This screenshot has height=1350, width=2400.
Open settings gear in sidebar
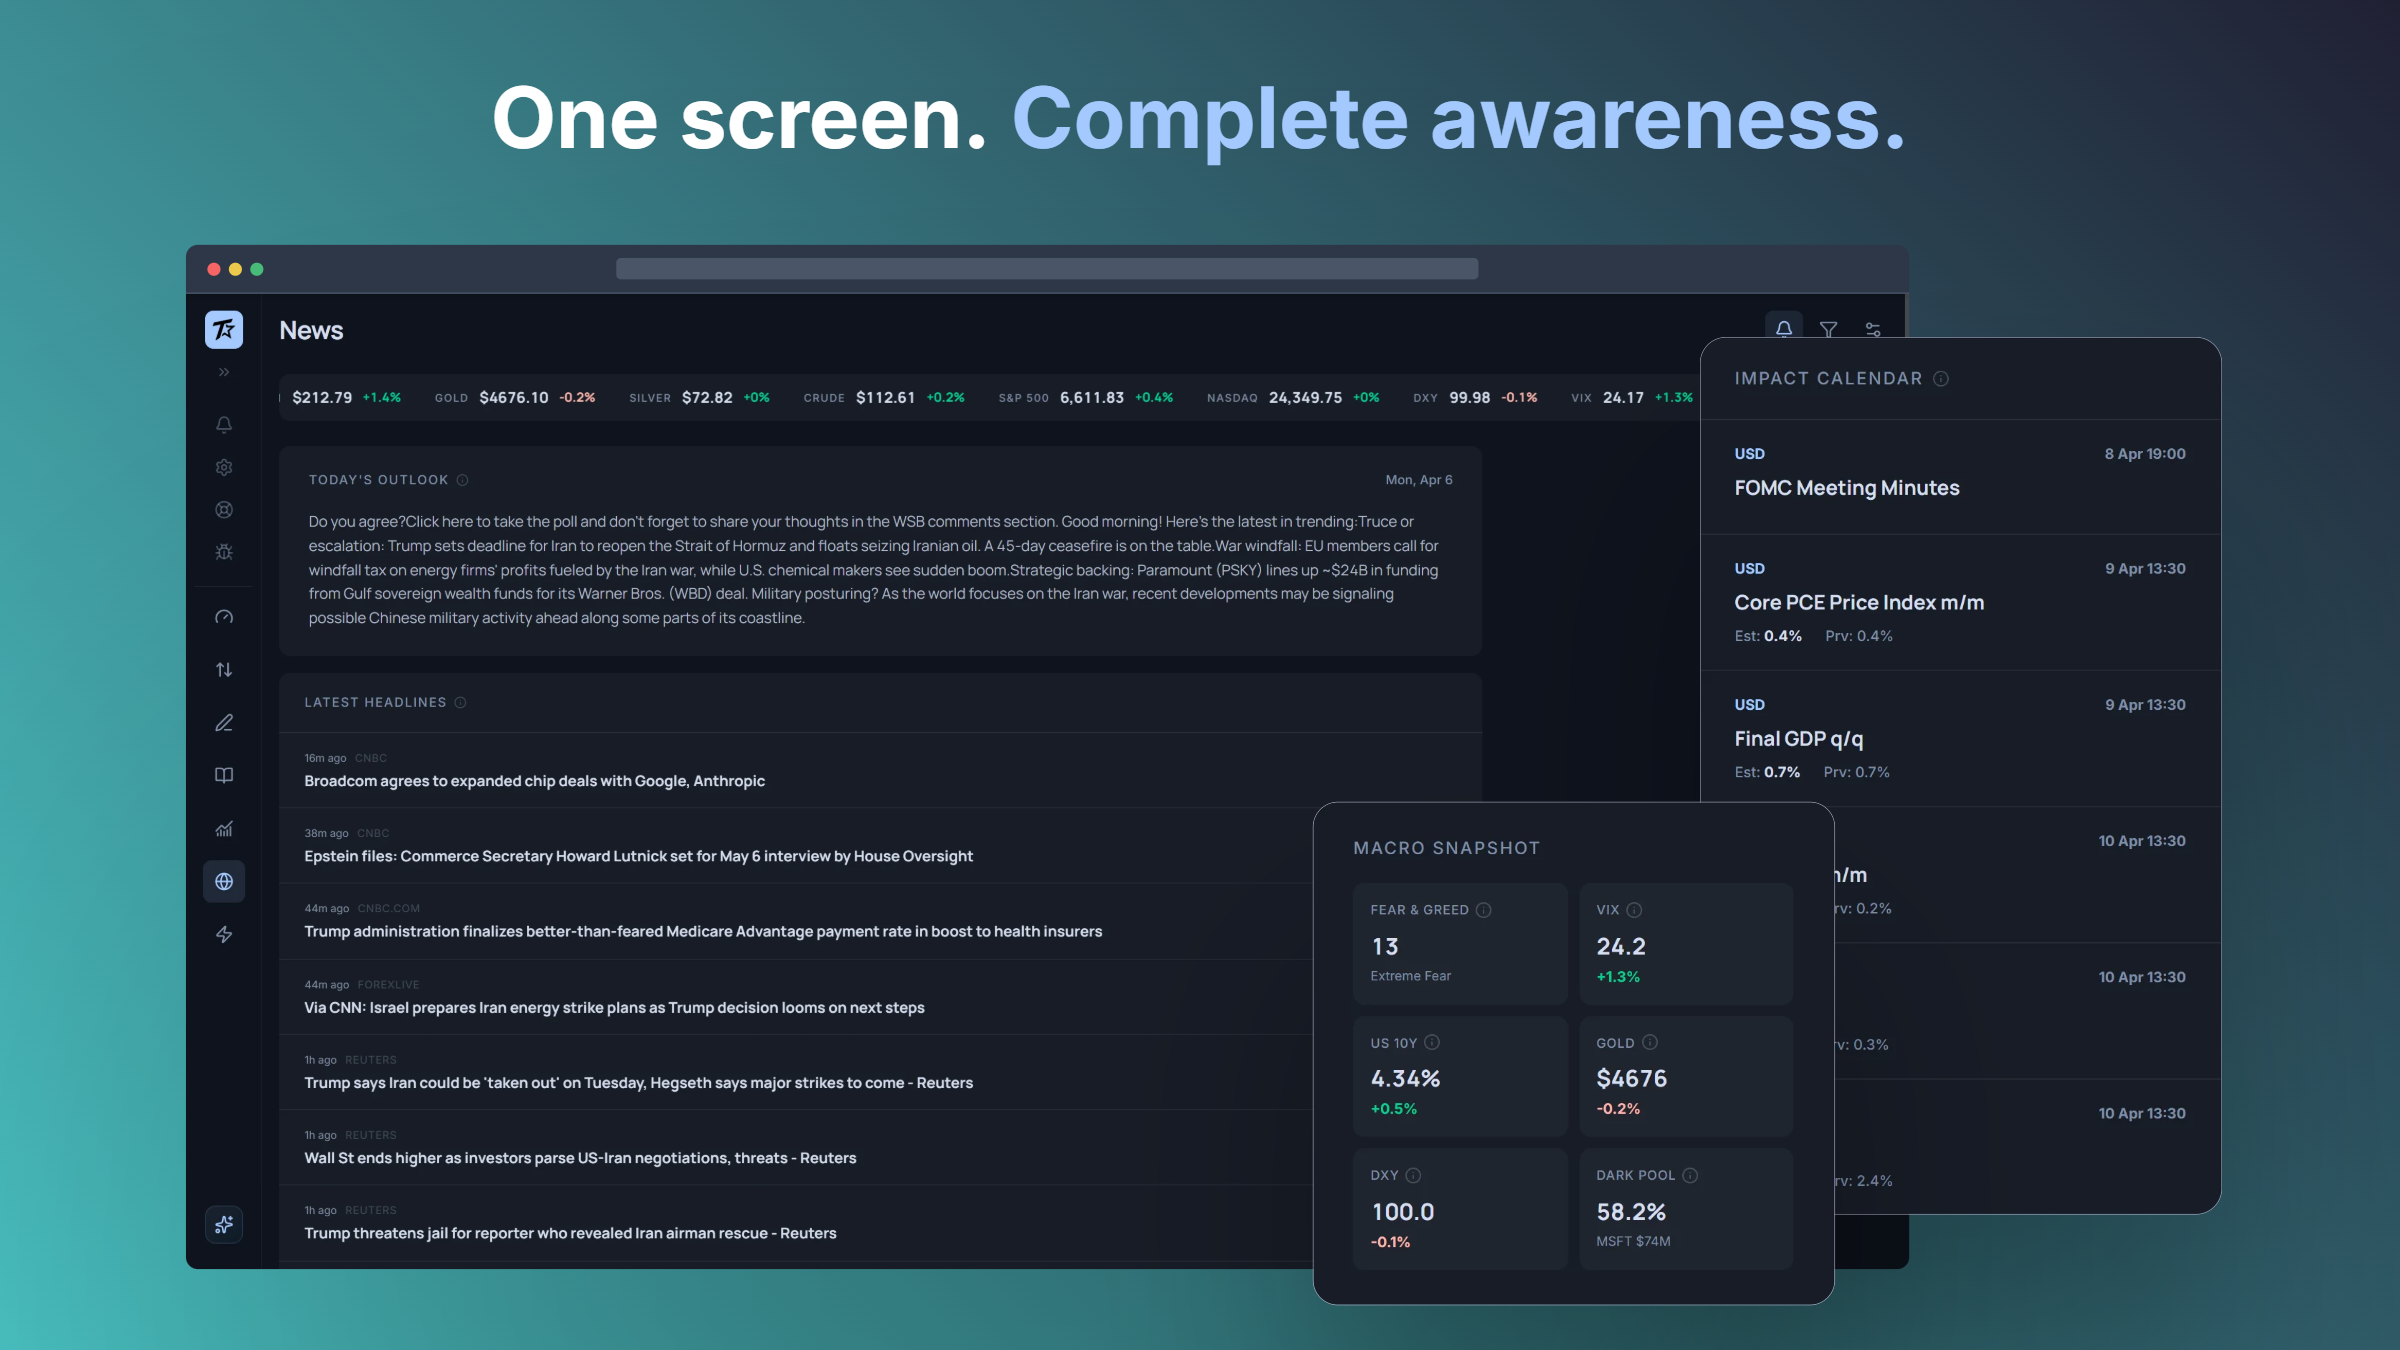224,467
